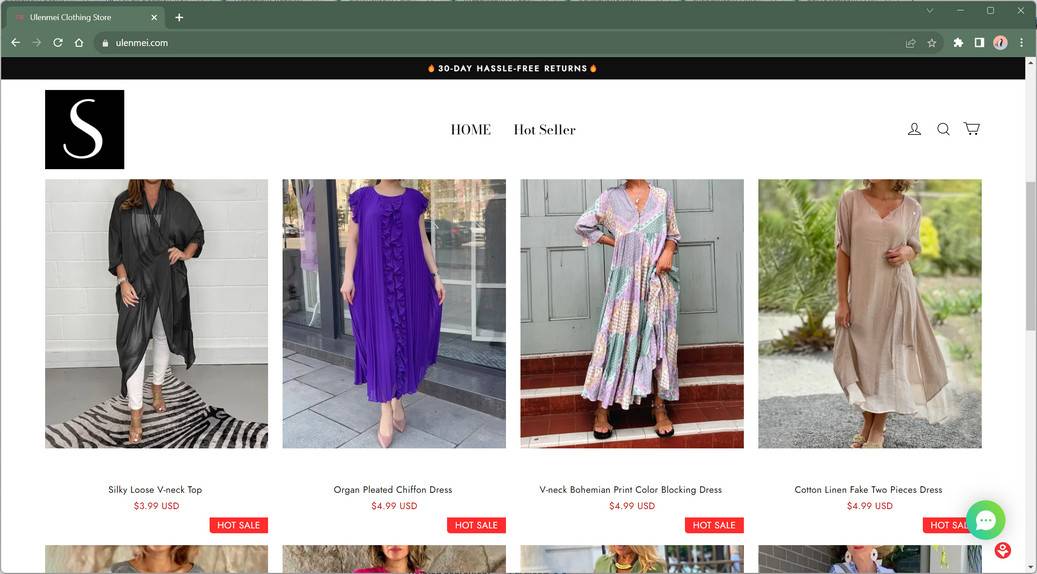This screenshot has height=574, width=1037.
Task: Open a new tab with plus button
Action: (179, 17)
